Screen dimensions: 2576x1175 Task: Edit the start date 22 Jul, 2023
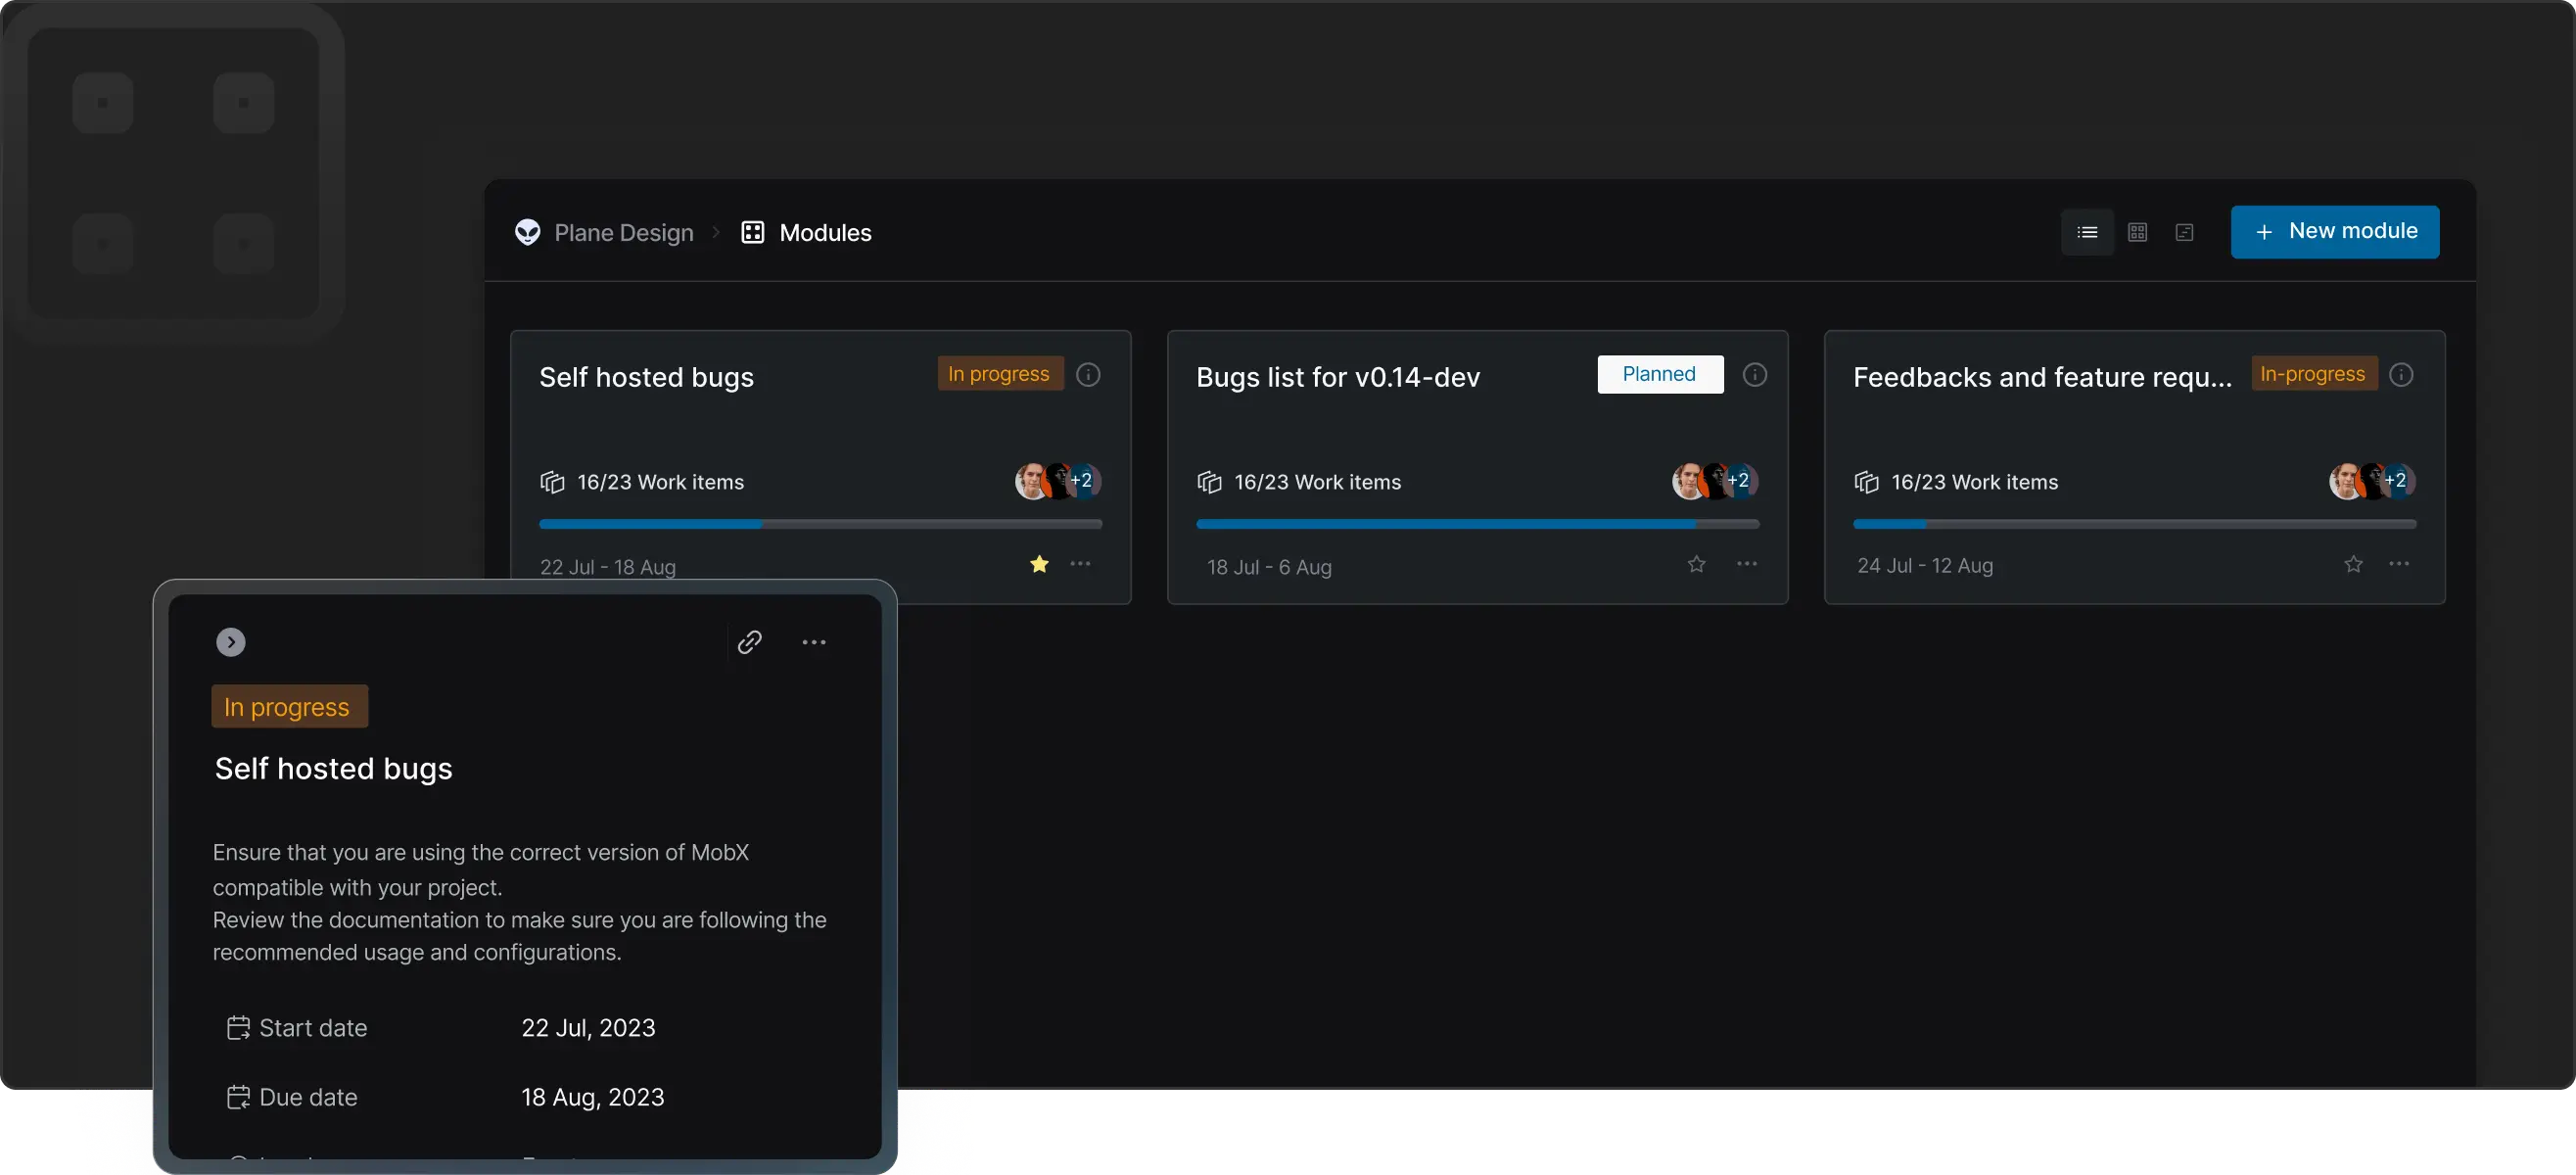point(588,1028)
